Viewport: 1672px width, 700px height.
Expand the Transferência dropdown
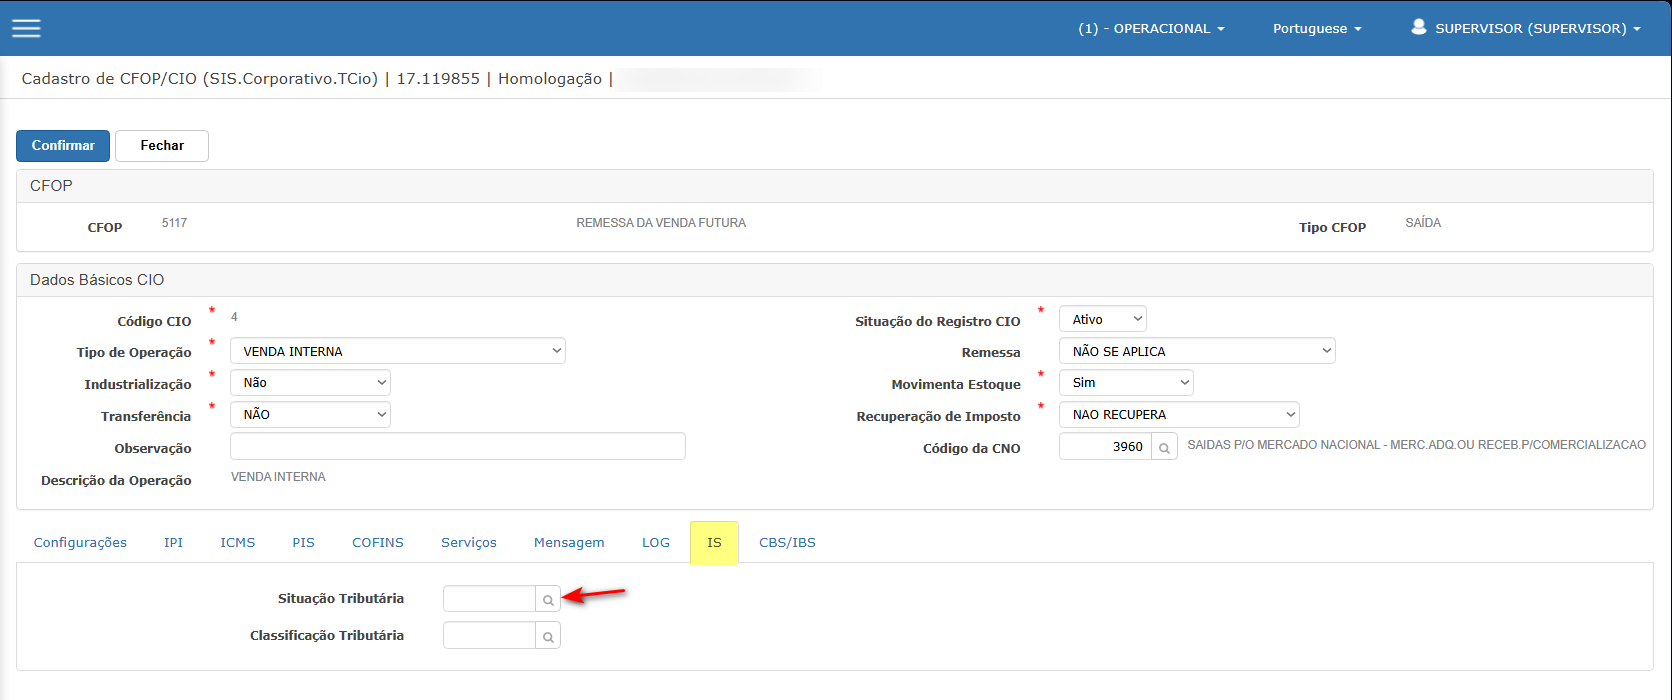click(x=310, y=415)
